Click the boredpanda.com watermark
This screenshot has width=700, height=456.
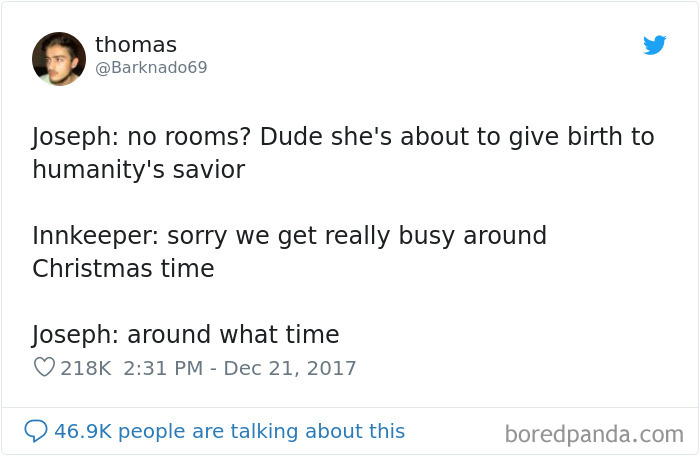(x=594, y=434)
